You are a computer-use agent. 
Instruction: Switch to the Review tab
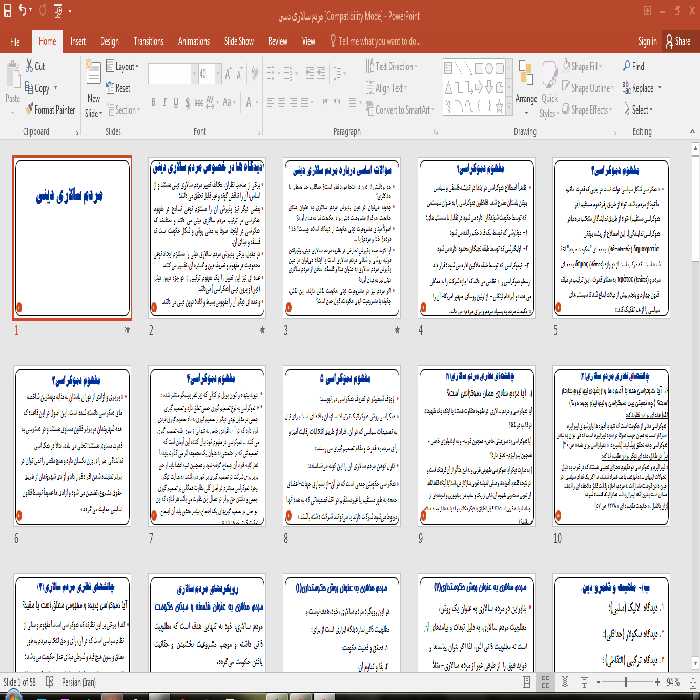(278, 41)
